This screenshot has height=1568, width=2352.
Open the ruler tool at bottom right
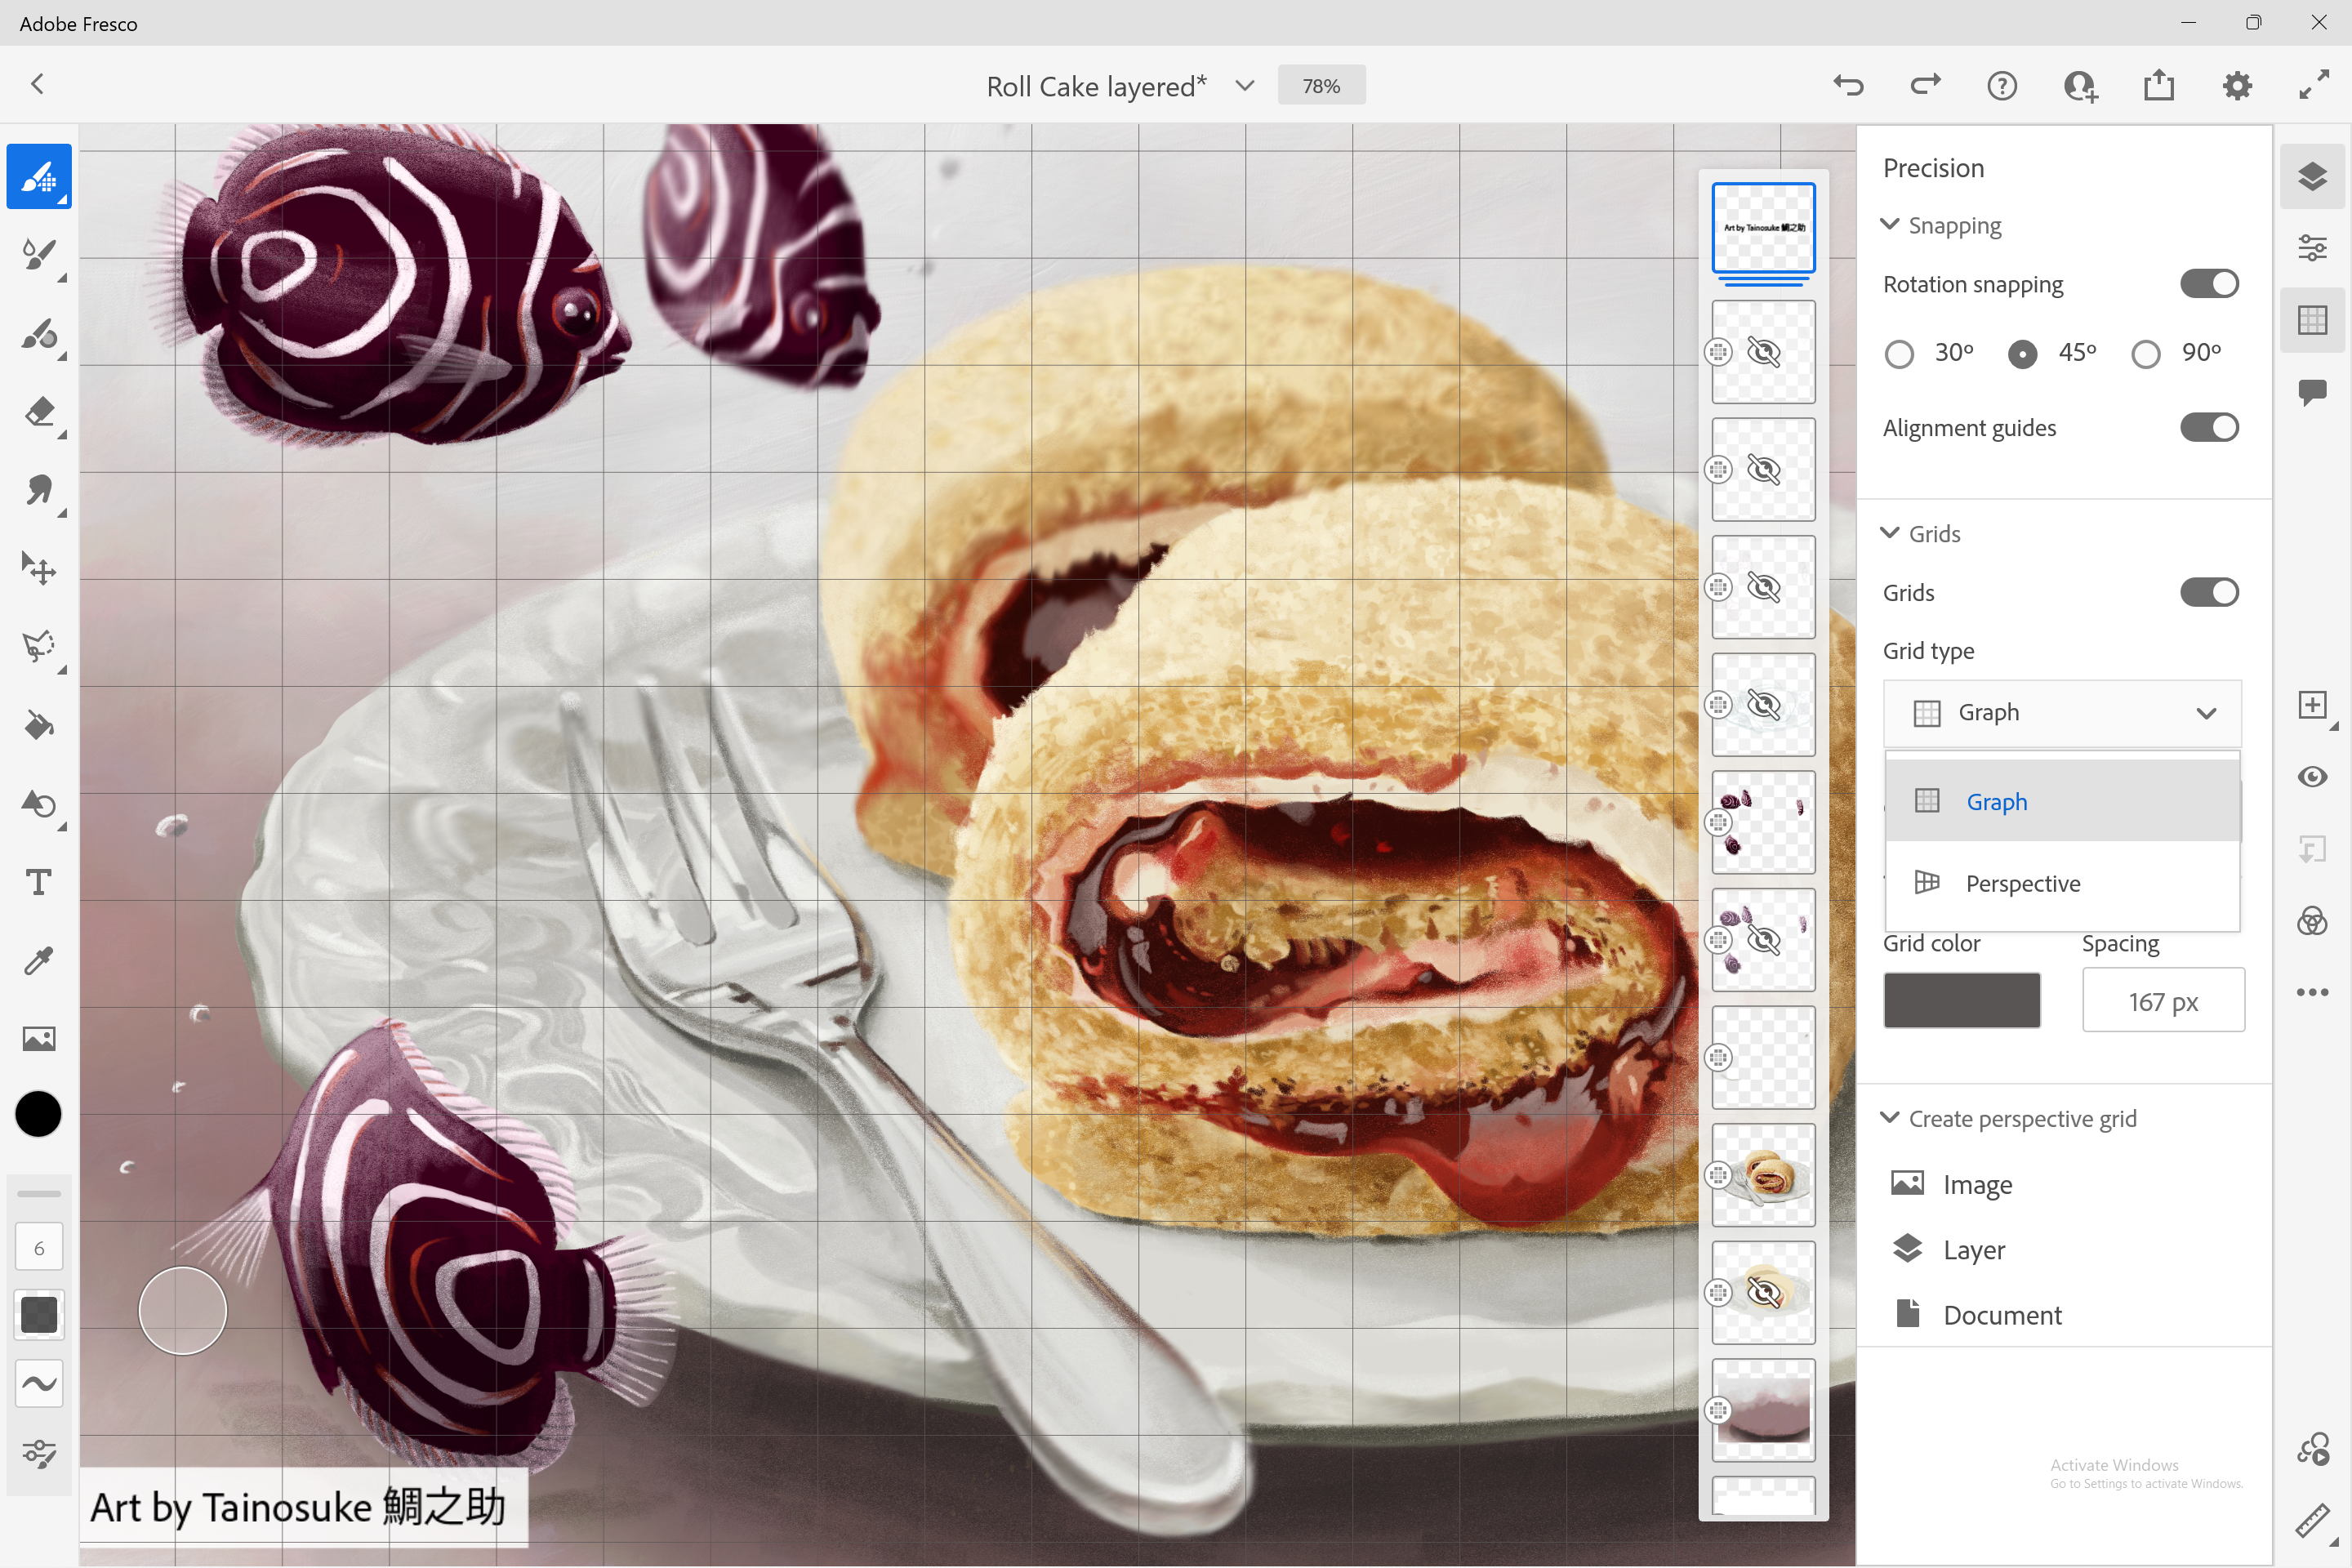point(2312,1521)
